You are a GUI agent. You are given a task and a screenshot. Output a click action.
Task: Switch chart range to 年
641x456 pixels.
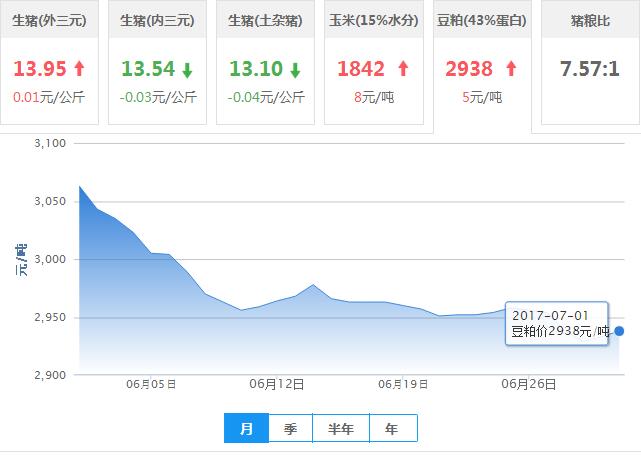[393, 428]
